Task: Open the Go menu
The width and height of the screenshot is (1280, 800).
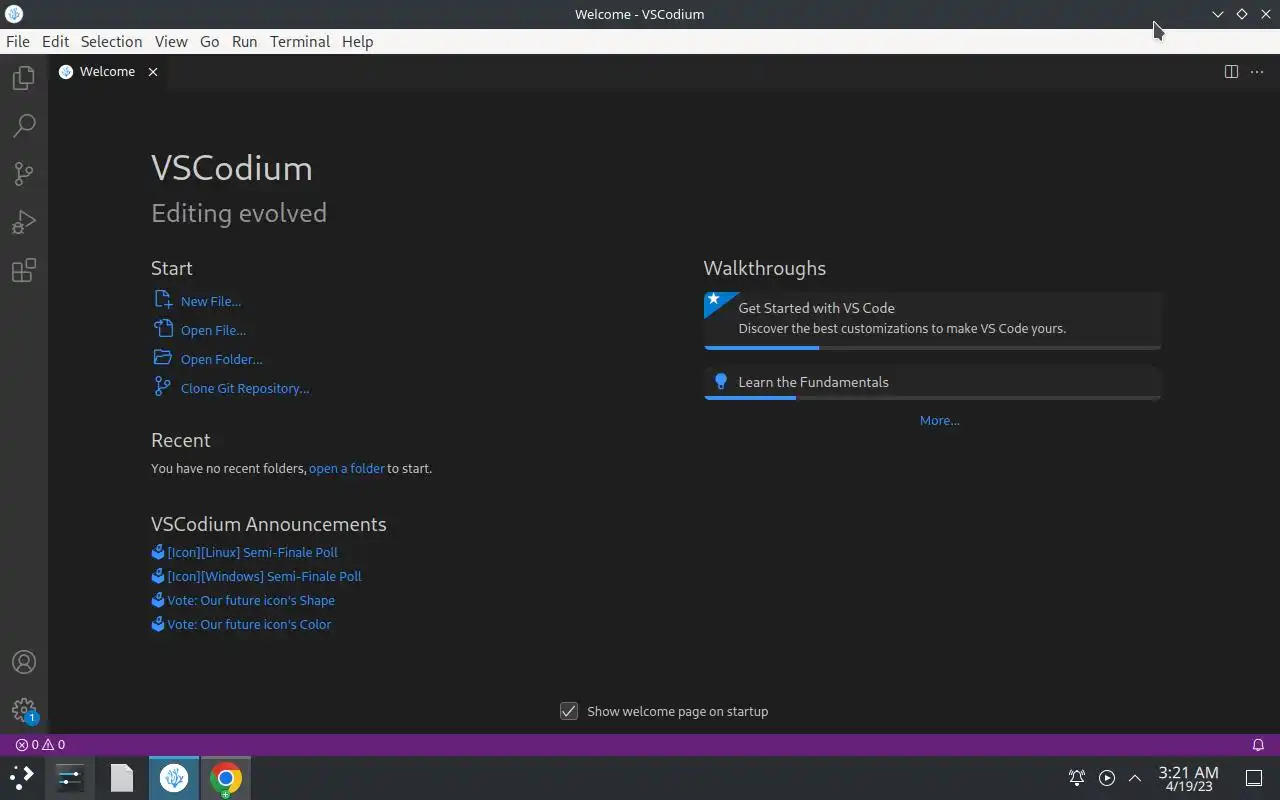Action: 209,41
